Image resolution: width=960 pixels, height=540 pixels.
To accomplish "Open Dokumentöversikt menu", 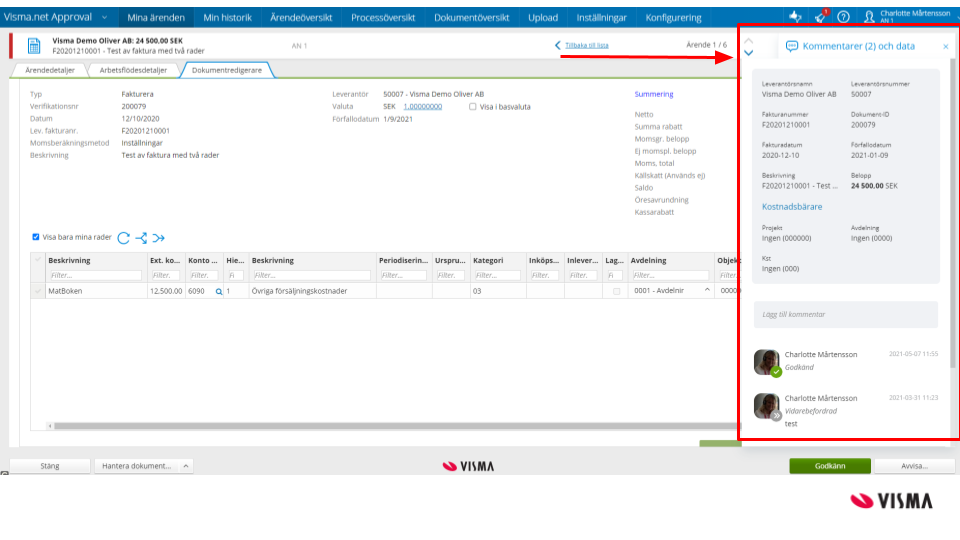I will pos(471,18).
